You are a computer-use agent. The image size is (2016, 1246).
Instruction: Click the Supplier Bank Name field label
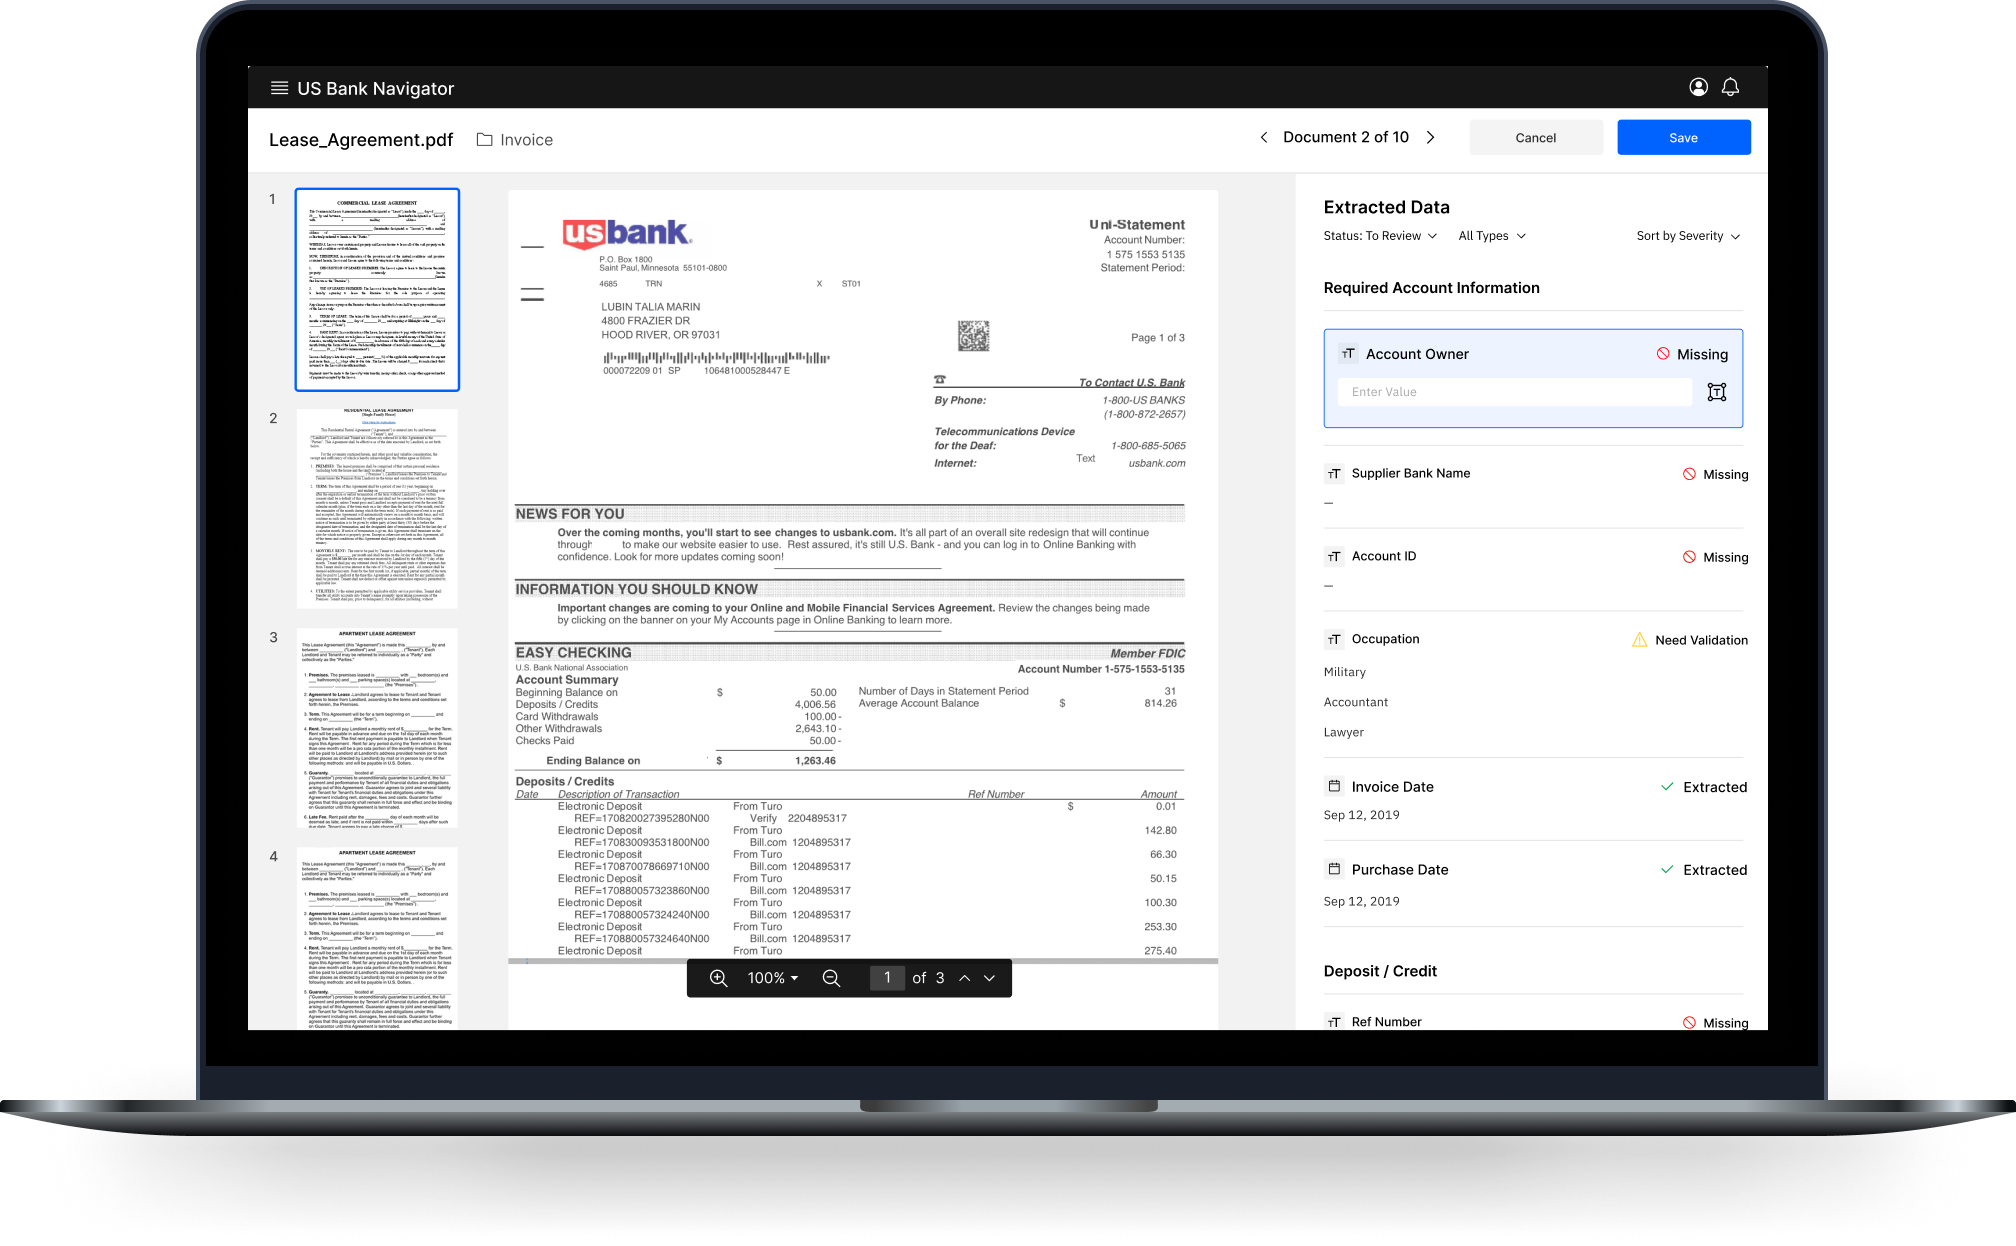point(1411,474)
